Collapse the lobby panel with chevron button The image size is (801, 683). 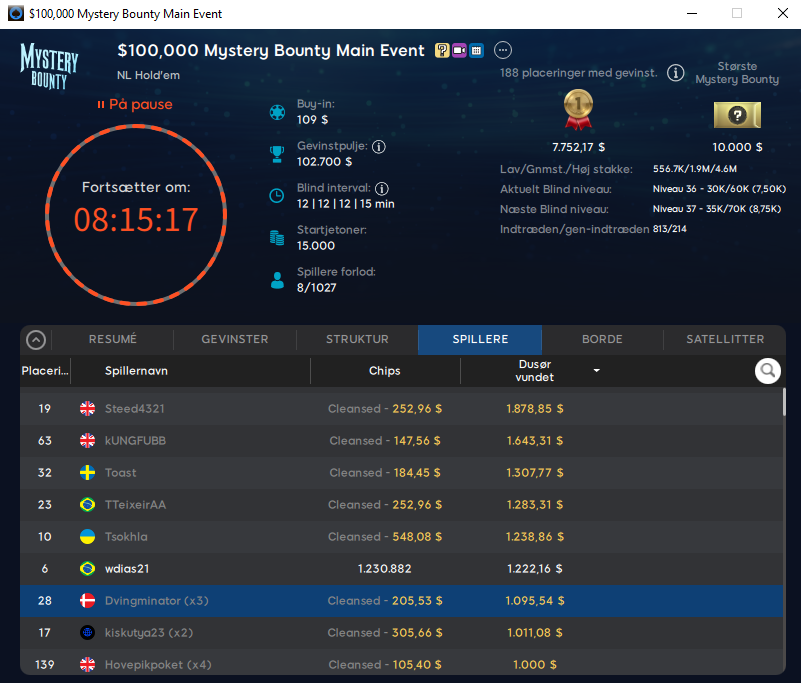coord(36,340)
